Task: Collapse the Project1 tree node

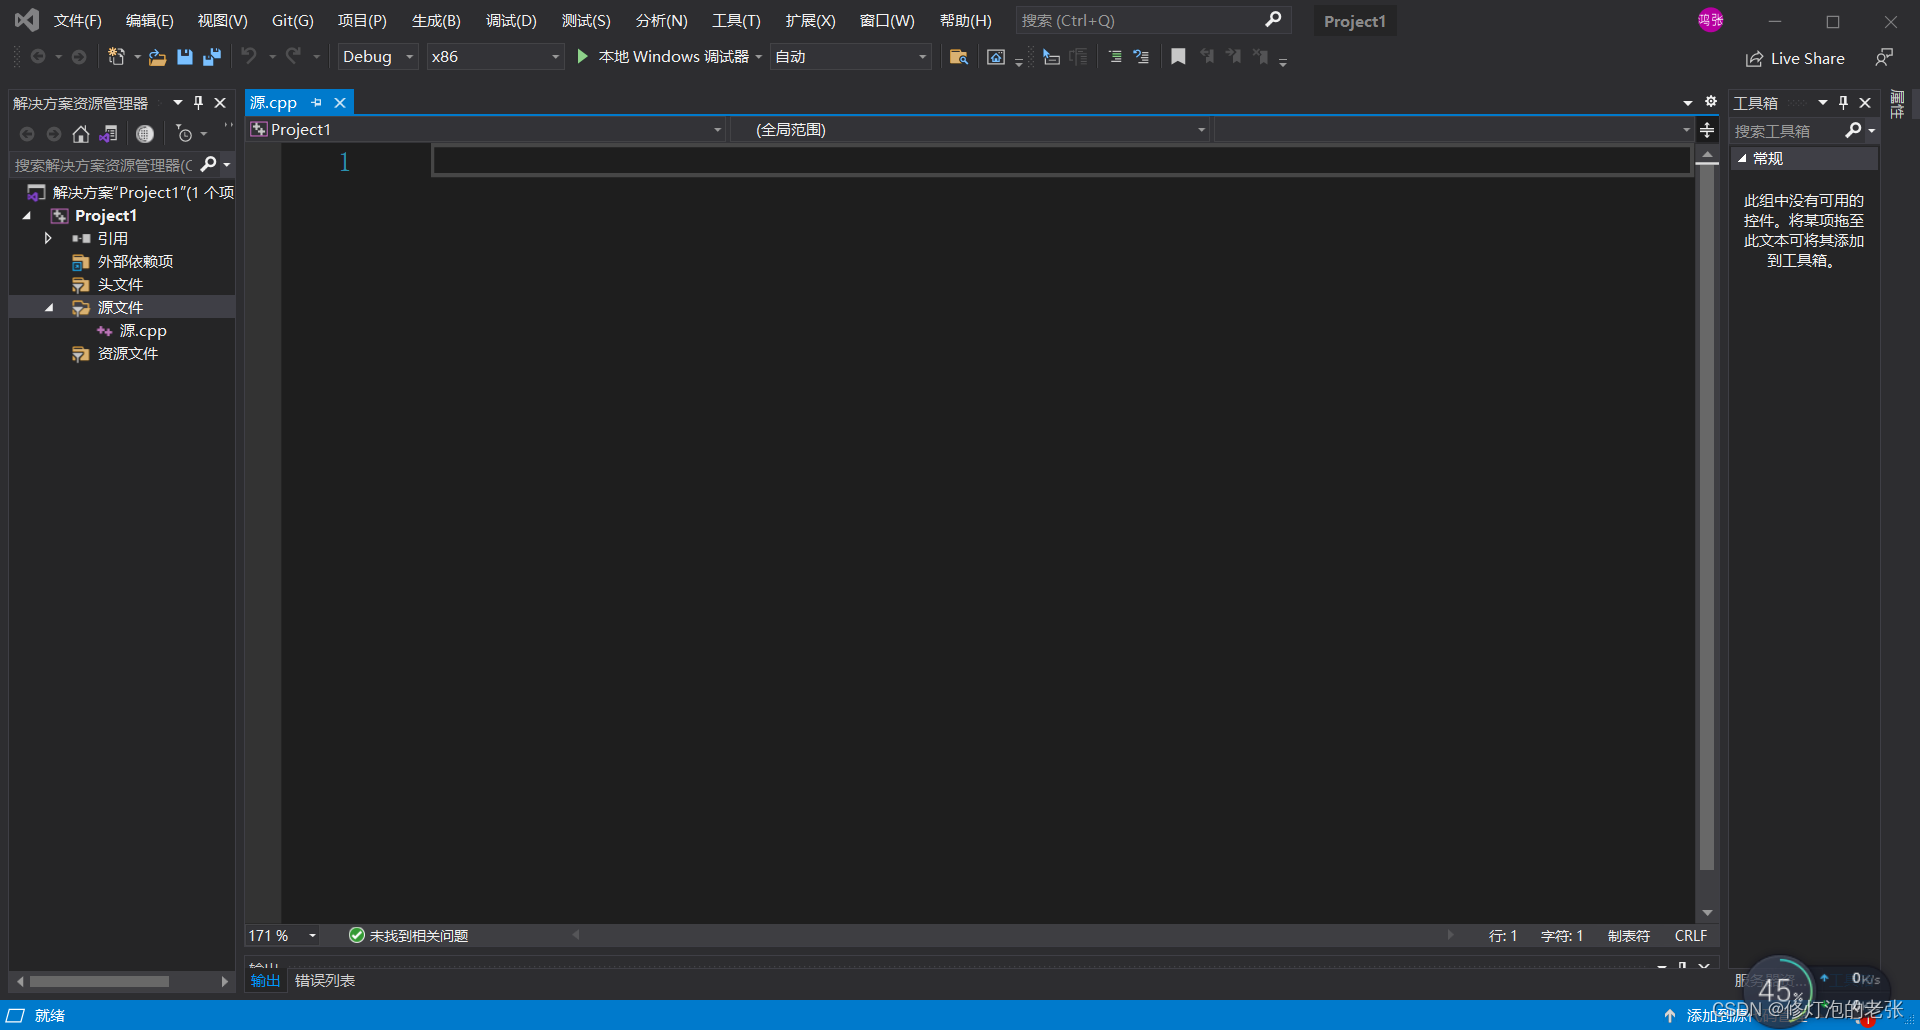Action: pos(27,216)
